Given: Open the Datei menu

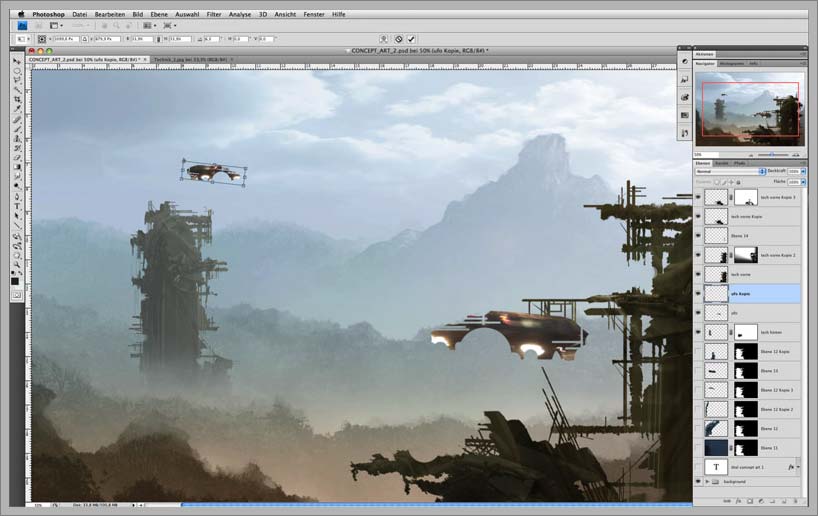Looking at the screenshot, I should (x=79, y=14).
